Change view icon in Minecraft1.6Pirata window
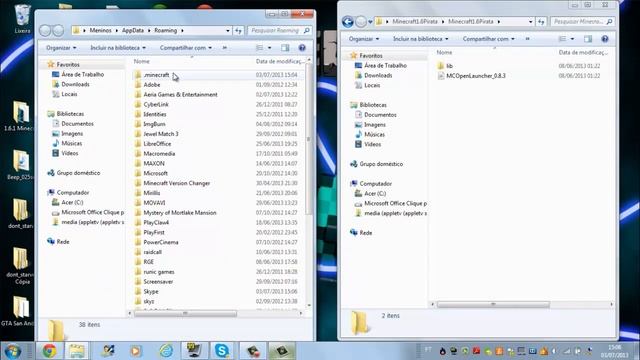640x360 pixels. click(x=562, y=39)
